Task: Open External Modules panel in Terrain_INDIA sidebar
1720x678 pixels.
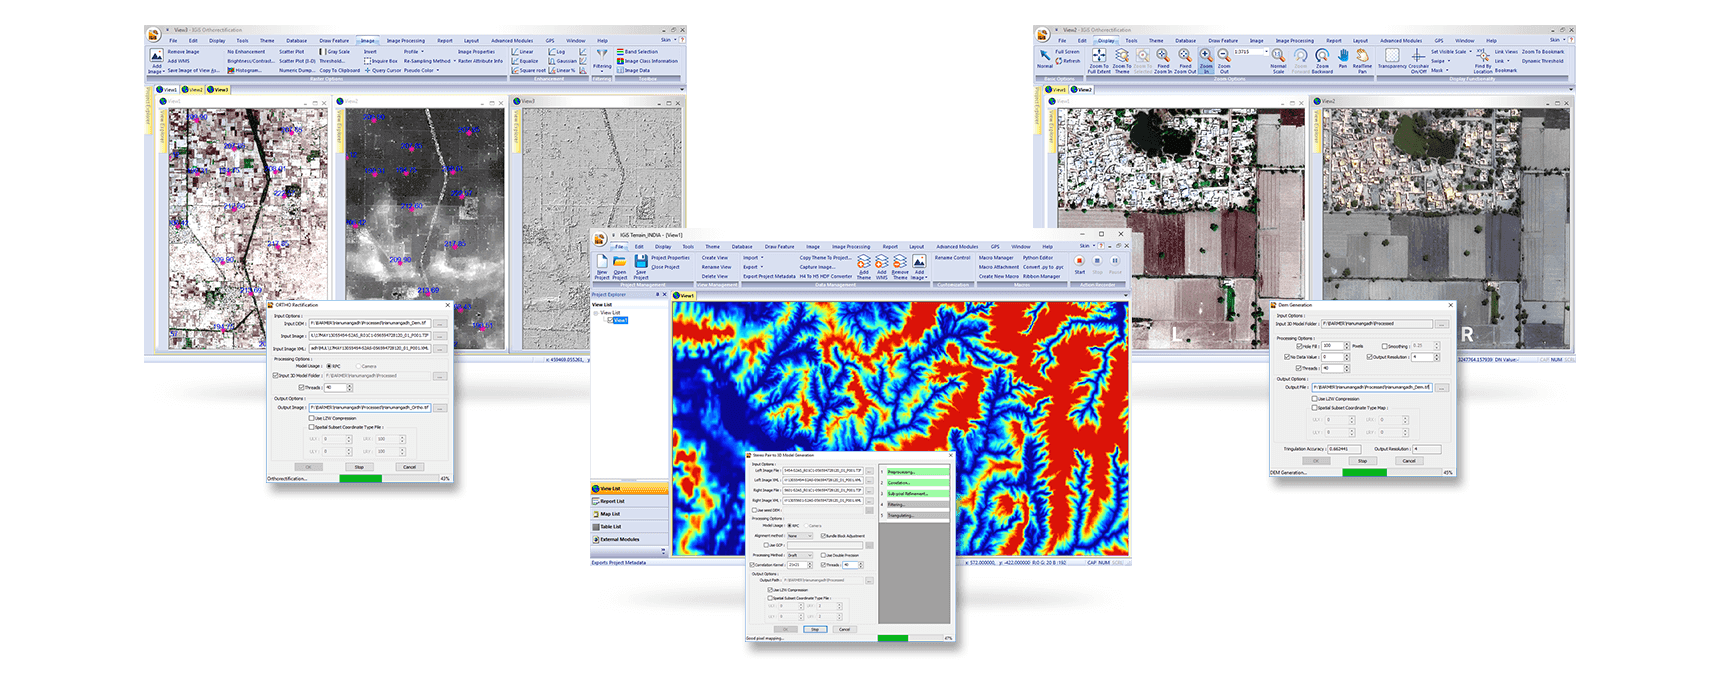Action: (x=630, y=539)
